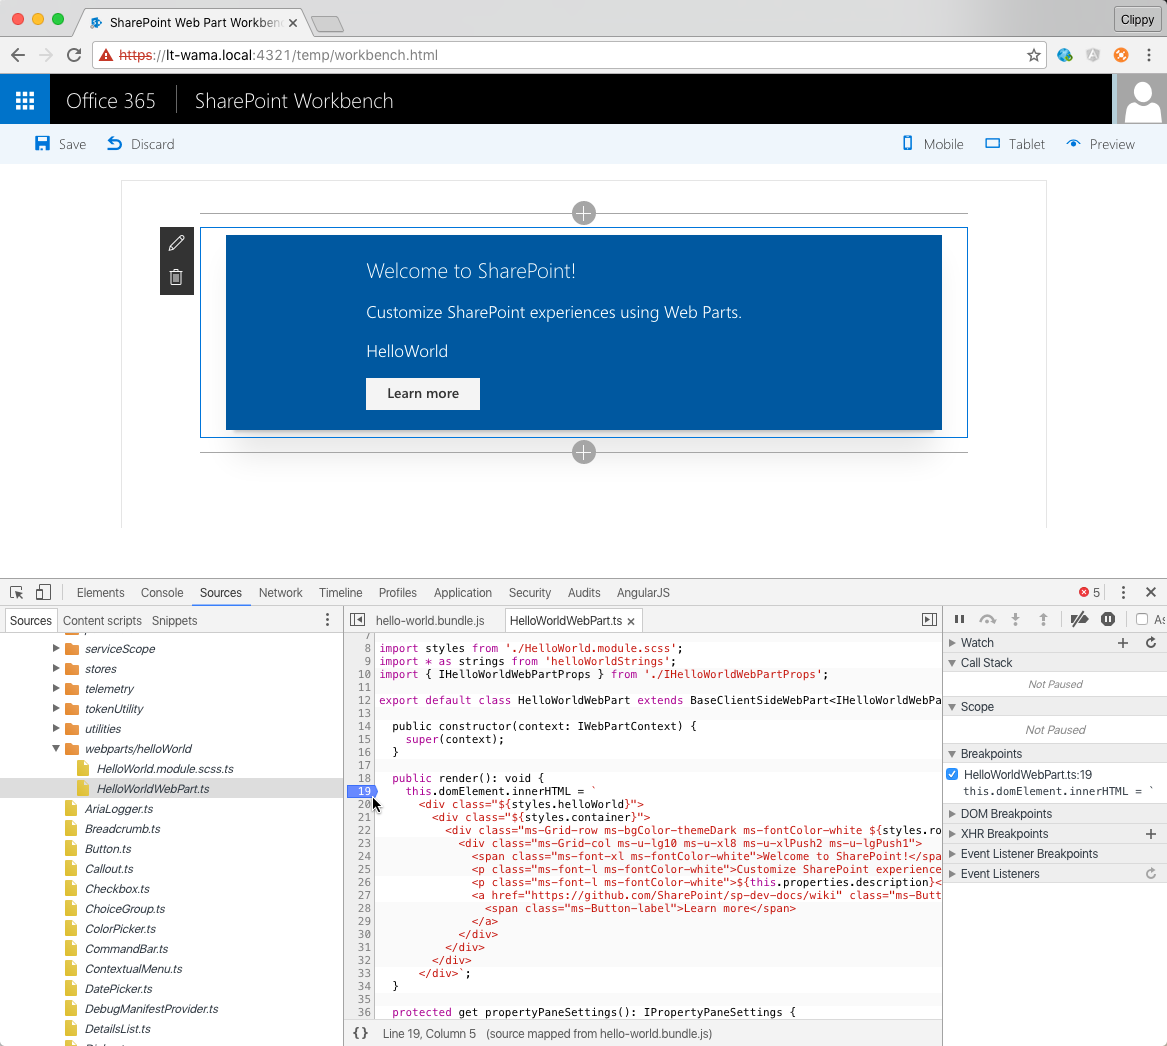1167x1046 pixels.
Task: Hide the debugger sidebar
Action: pos(929,619)
